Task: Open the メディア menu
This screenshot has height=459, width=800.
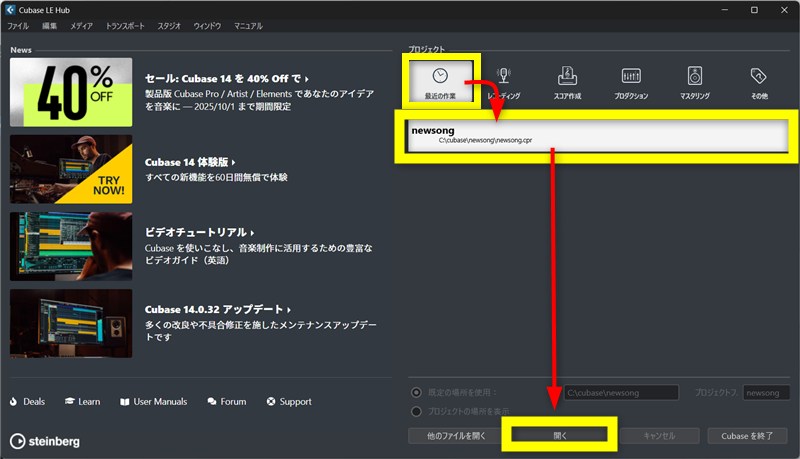Action: pos(82,26)
